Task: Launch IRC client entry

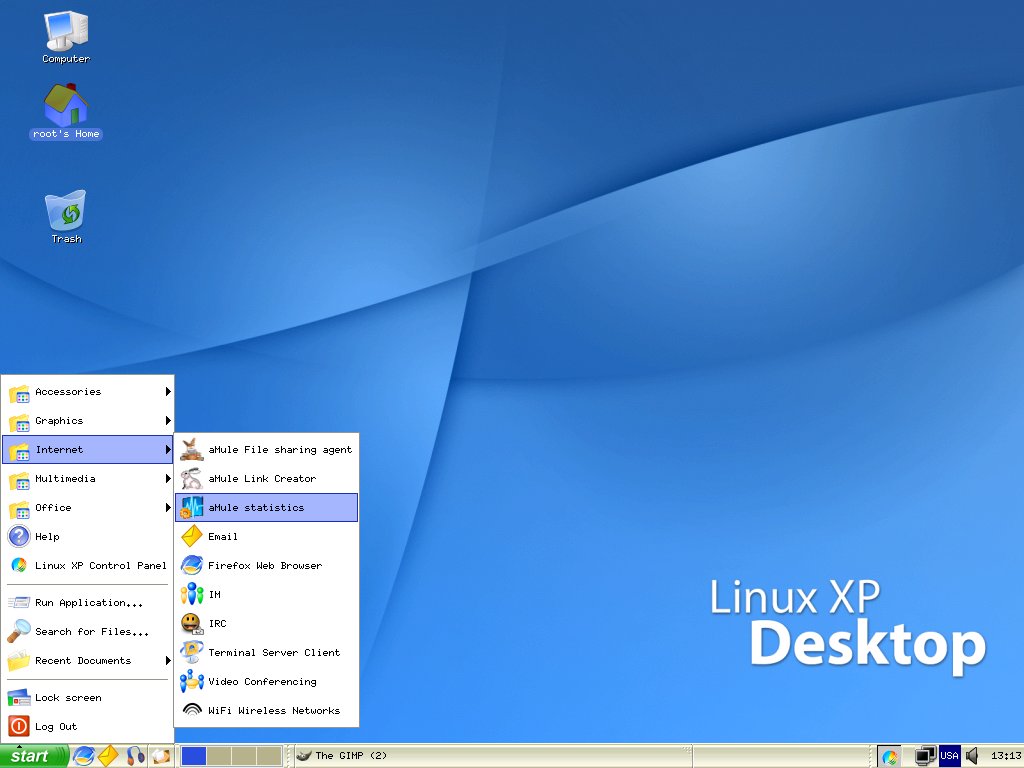Action: tap(266, 623)
